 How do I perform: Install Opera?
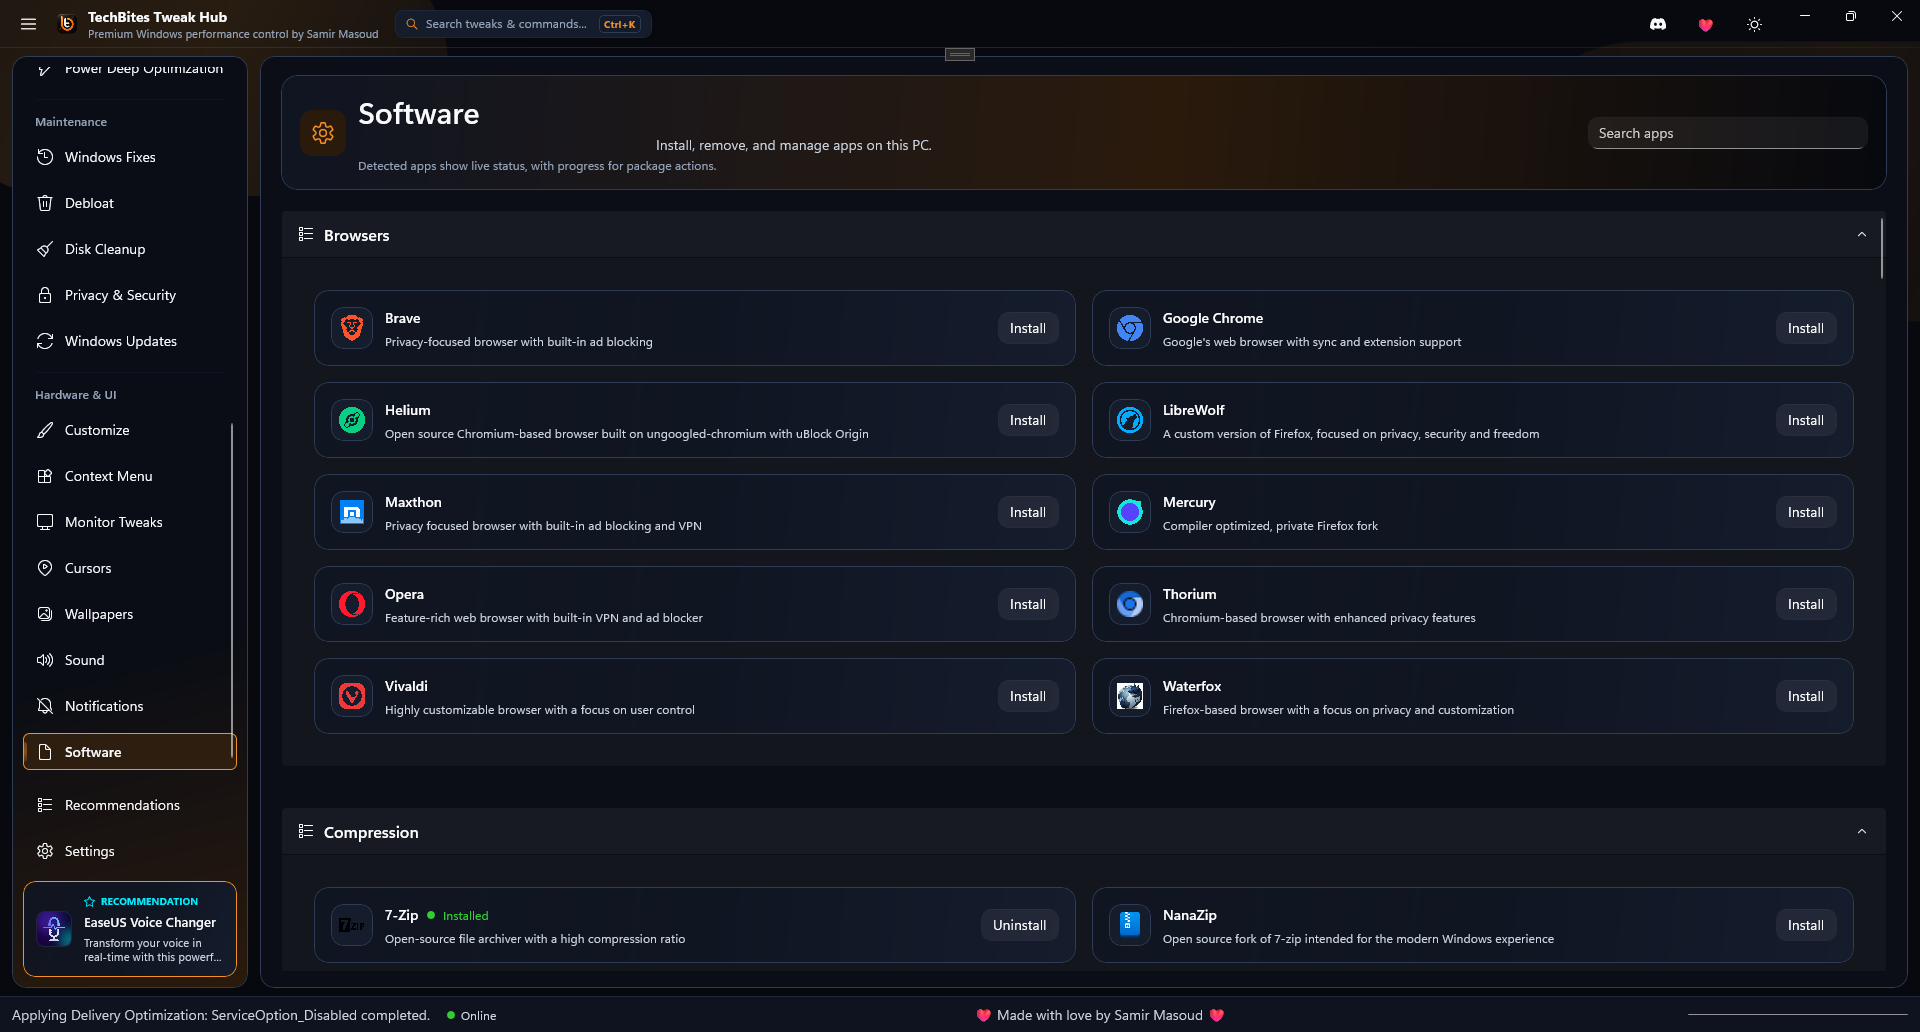[1028, 604]
